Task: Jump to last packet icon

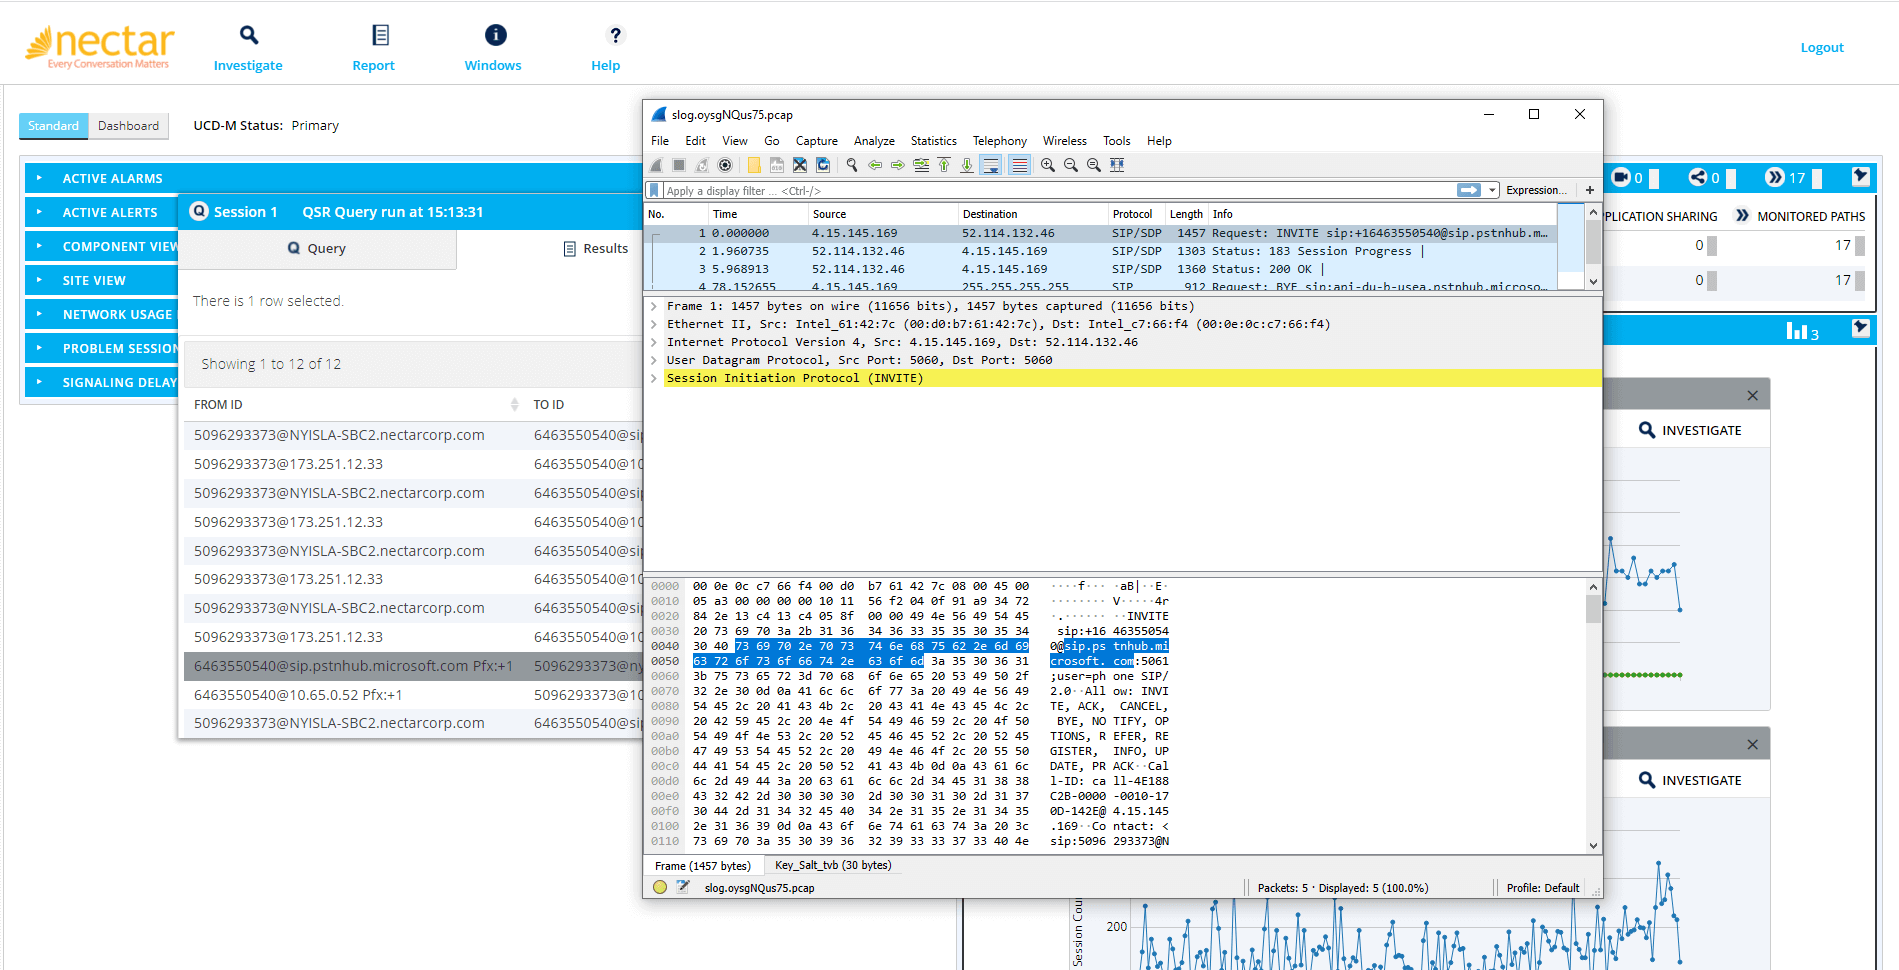Action: coord(967,165)
